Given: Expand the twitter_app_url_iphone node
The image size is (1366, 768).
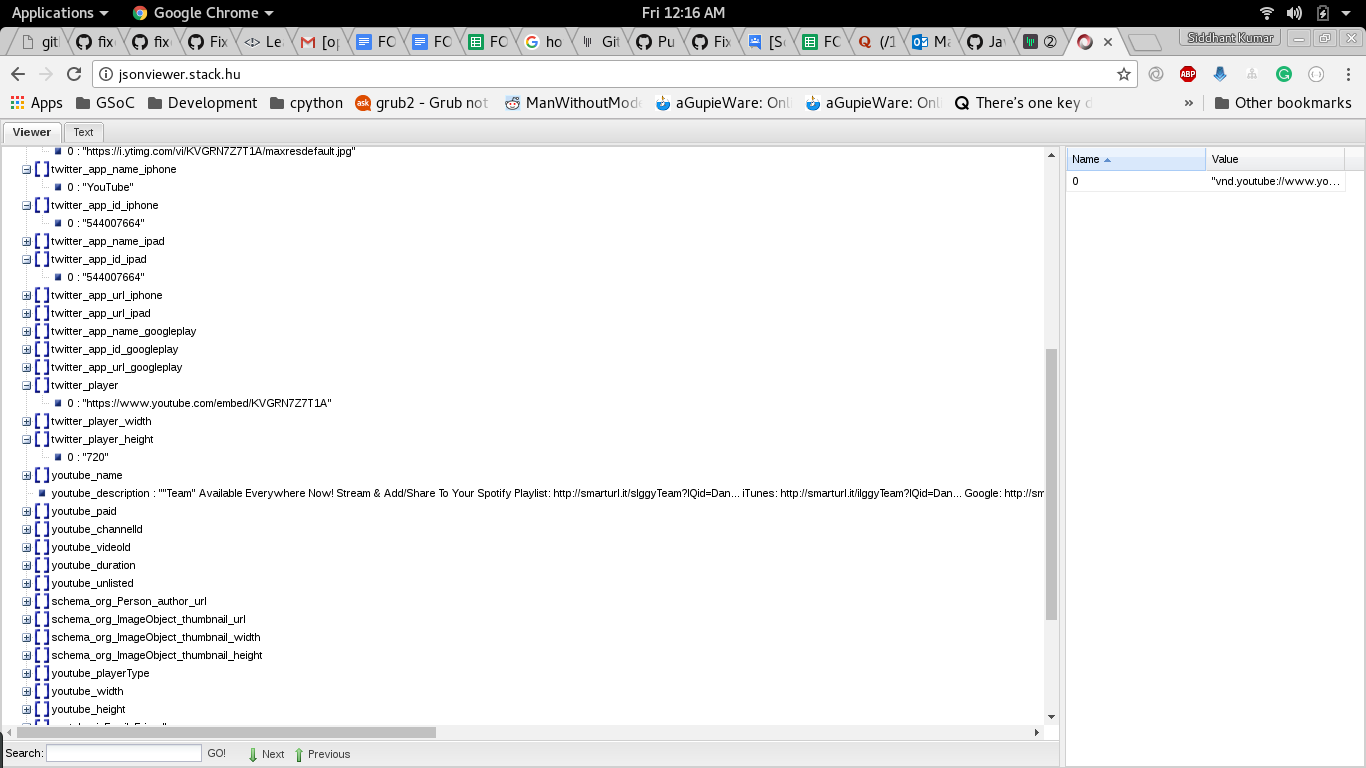Looking at the screenshot, I should coord(27,295).
